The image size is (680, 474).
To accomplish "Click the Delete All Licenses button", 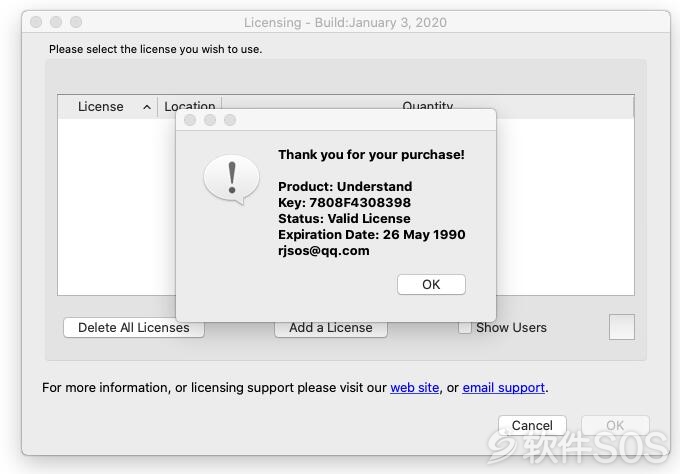I will tap(134, 327).
